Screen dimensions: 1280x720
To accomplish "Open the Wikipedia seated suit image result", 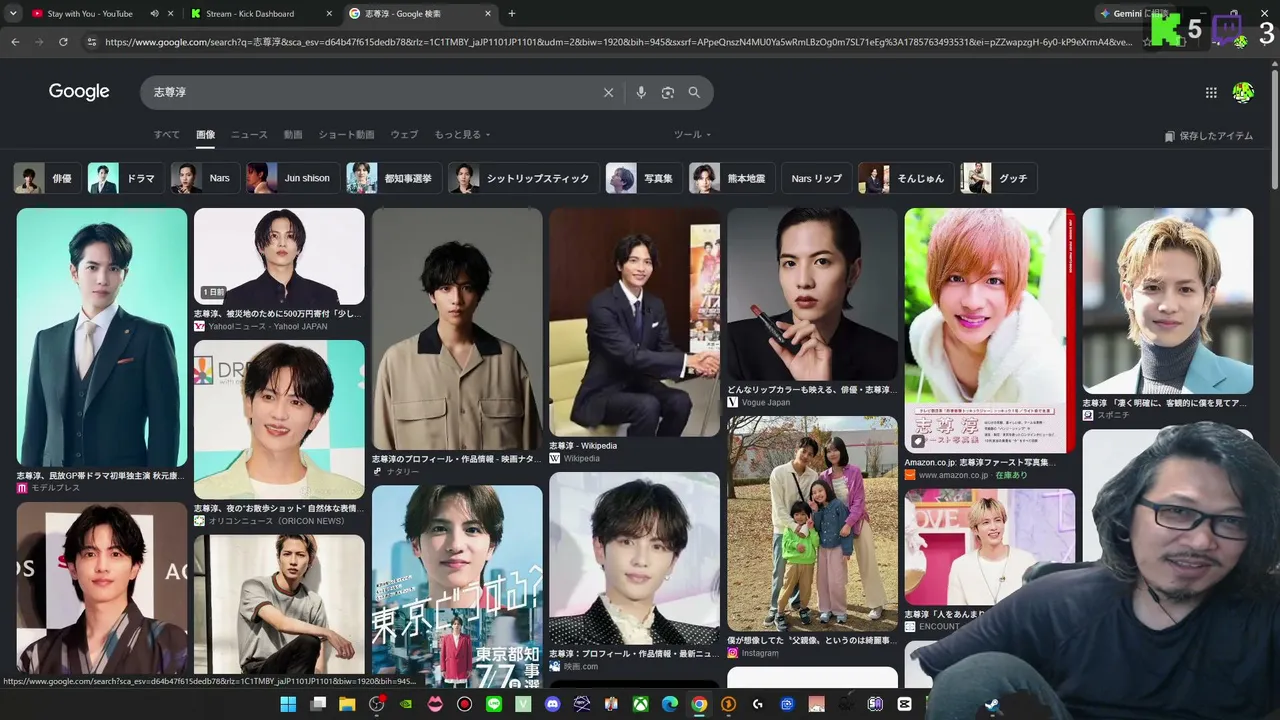I will click(634, 322).
